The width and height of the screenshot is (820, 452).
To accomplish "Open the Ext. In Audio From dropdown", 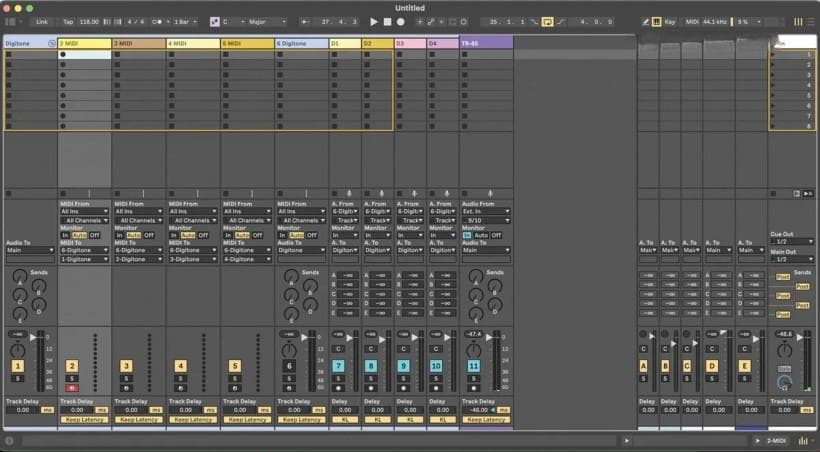I will tap(486, 211).
